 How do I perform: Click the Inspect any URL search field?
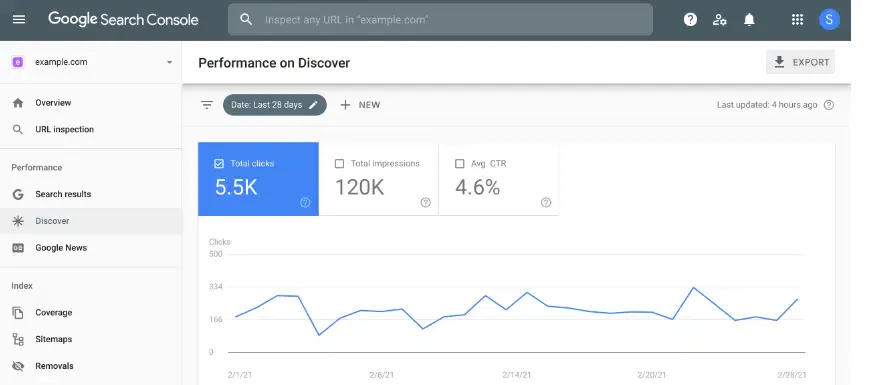(x=440, y=20)
